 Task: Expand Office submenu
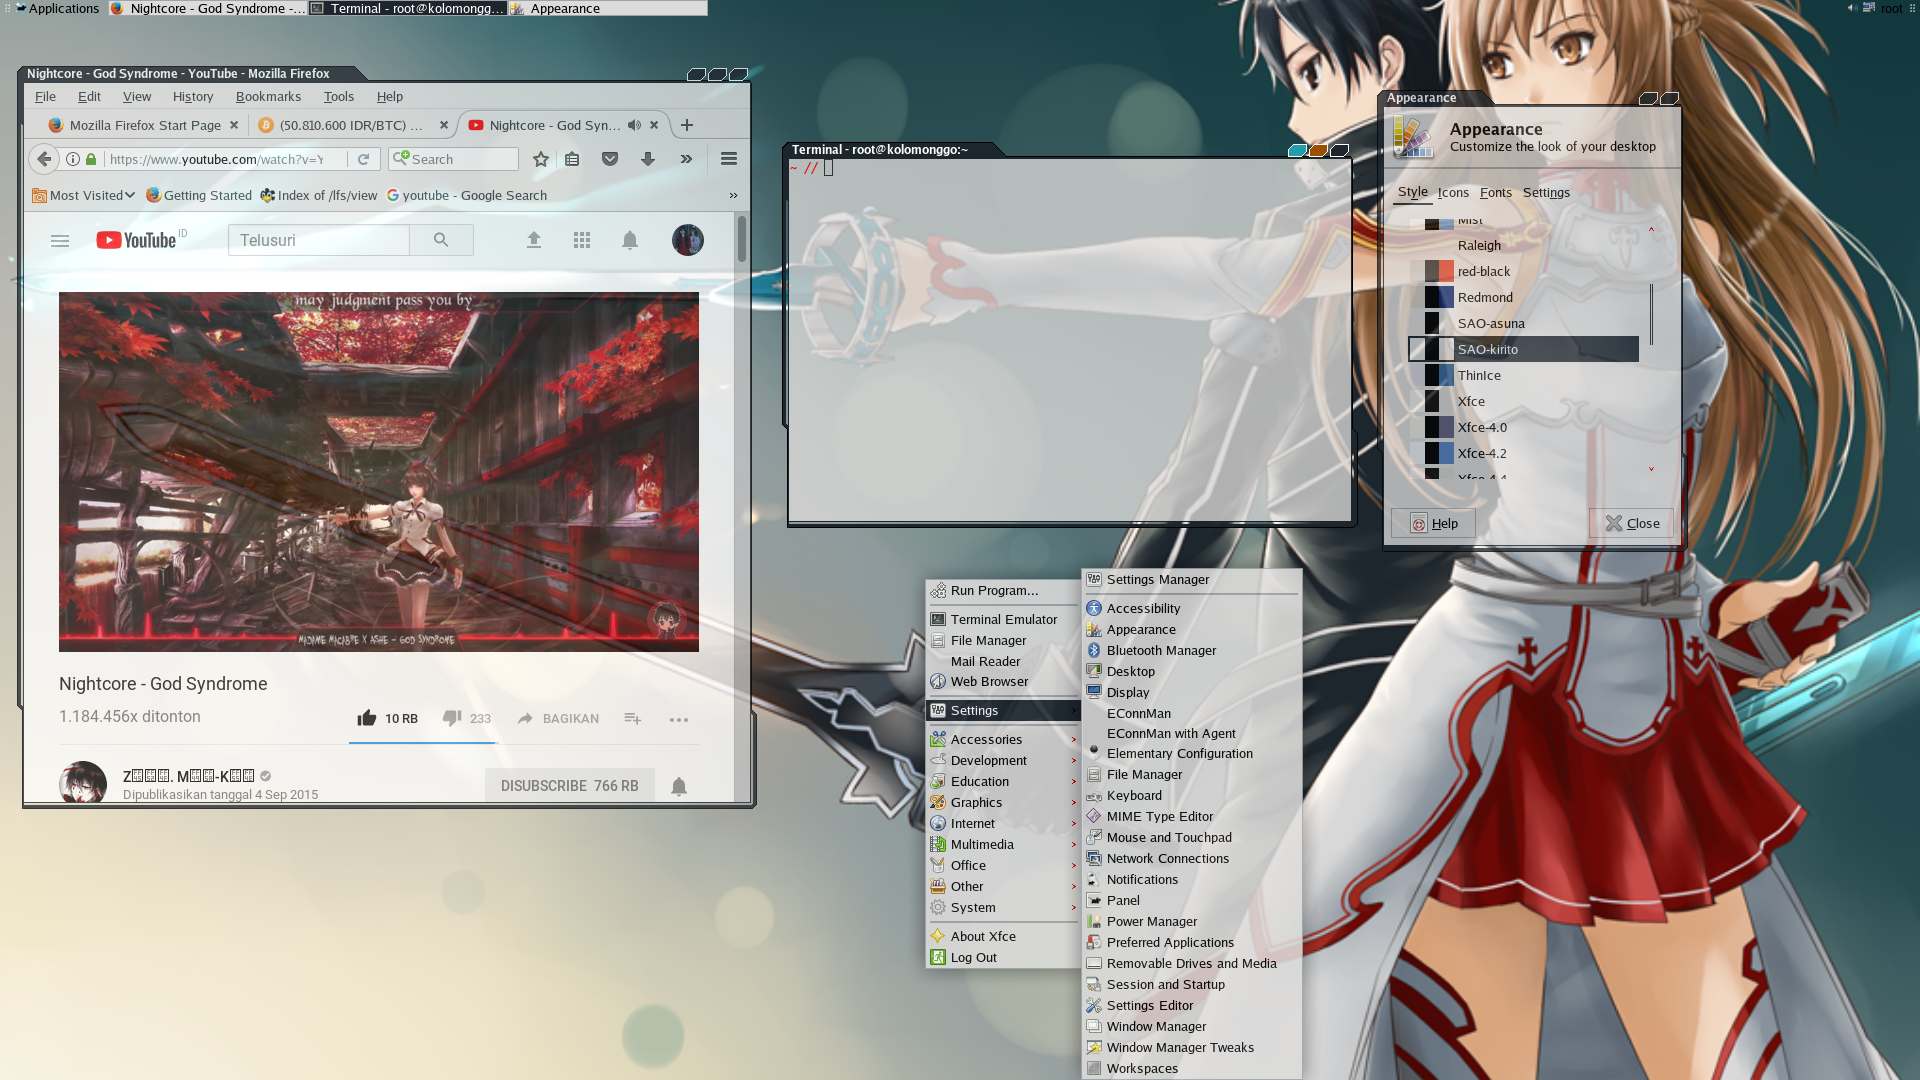point(1003,865)
